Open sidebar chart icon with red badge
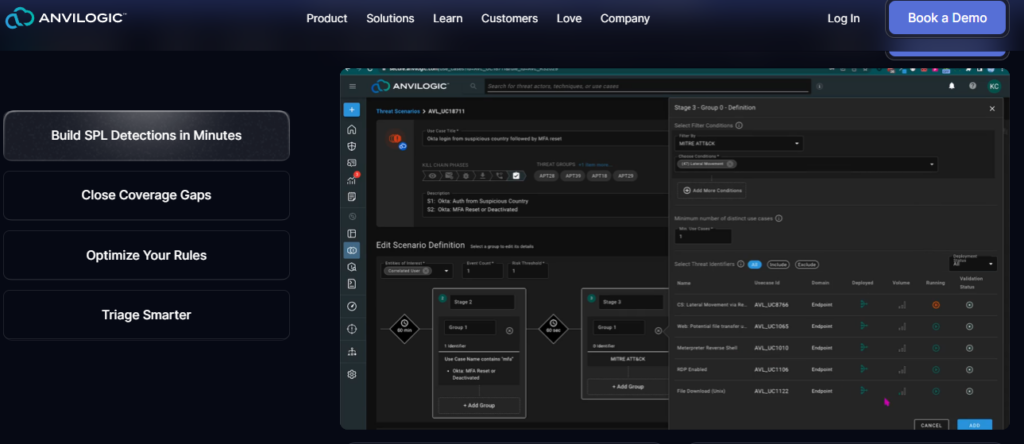The image size is (1024, 444). [x=353, y=180]
